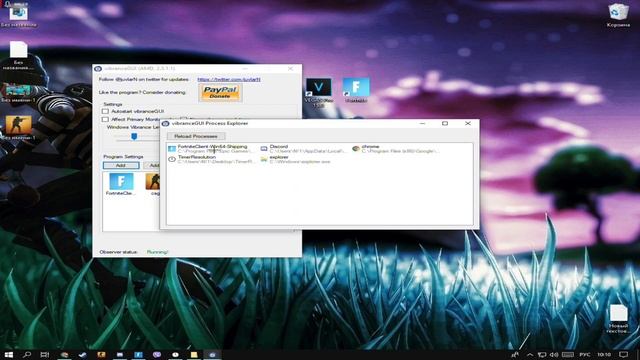The width and height of the screenshot is (640, 360).
Task: Click the Chrome icon in process list
Action: pos(356,149)
